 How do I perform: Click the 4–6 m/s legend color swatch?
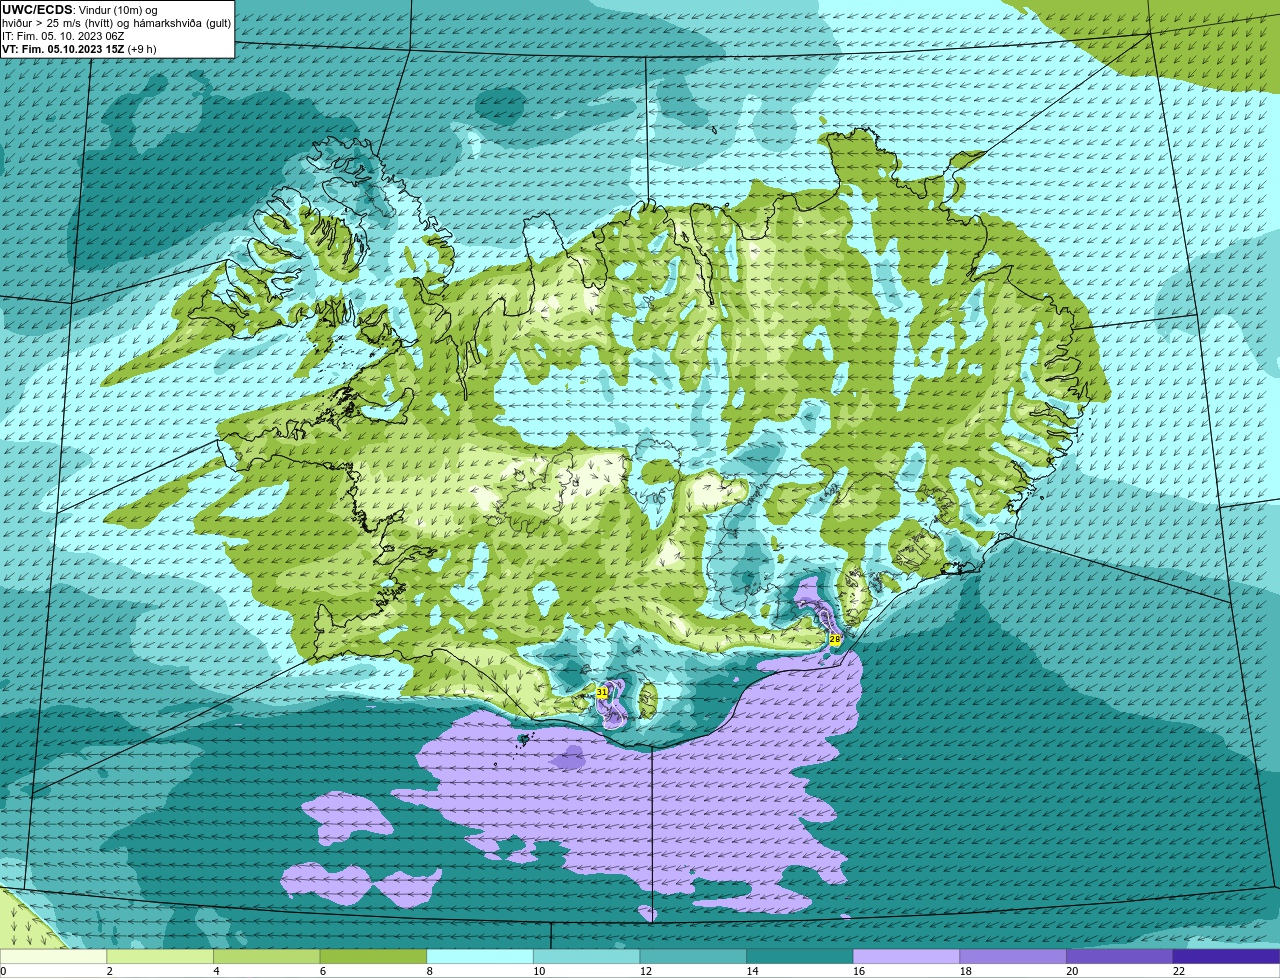(267, 956)
